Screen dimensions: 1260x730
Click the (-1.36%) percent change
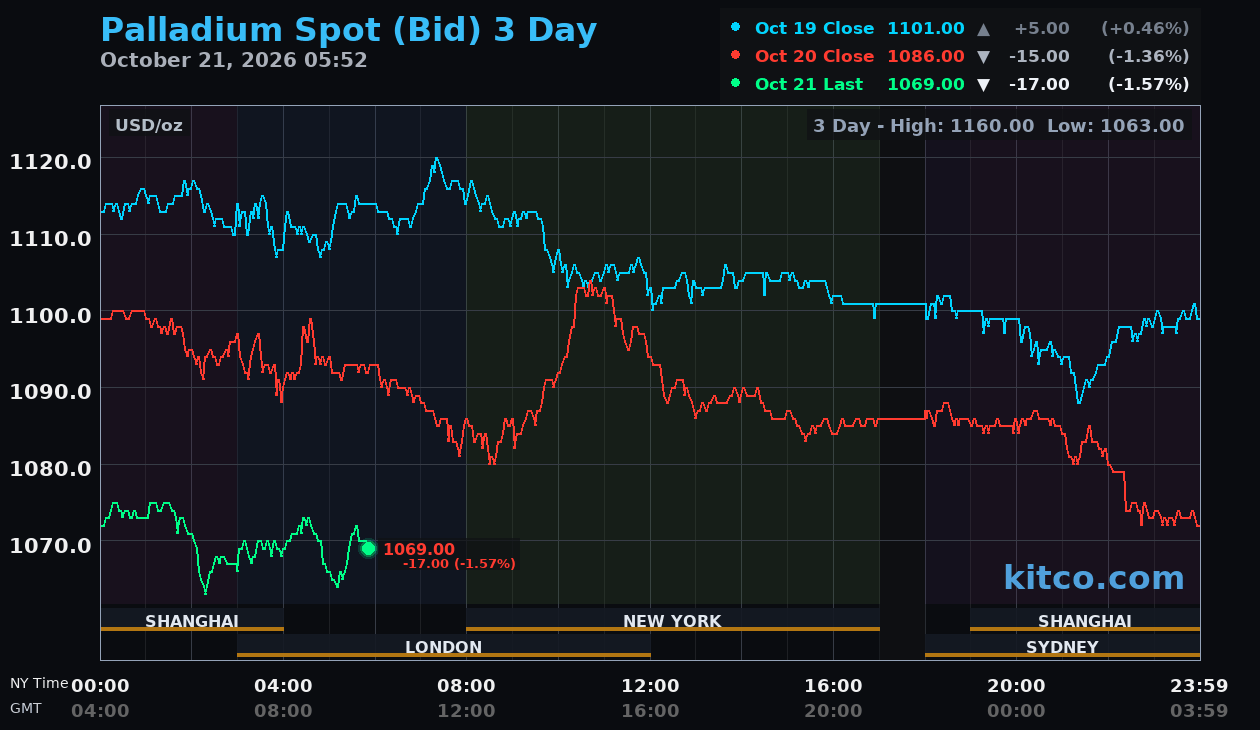[1148, 57]
